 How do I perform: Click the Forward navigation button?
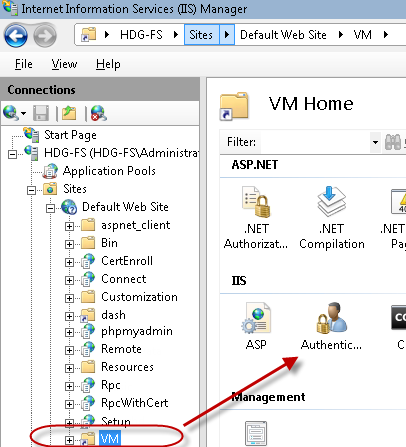45,35
